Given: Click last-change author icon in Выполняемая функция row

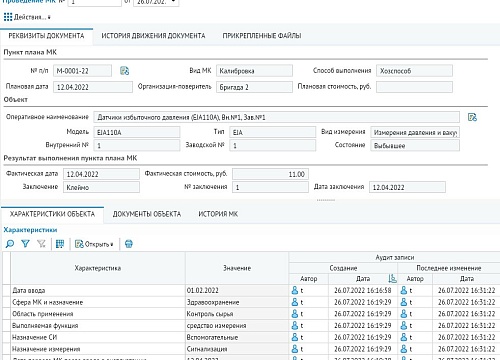Looking at the screenshot, I should (x=404, y=325).
